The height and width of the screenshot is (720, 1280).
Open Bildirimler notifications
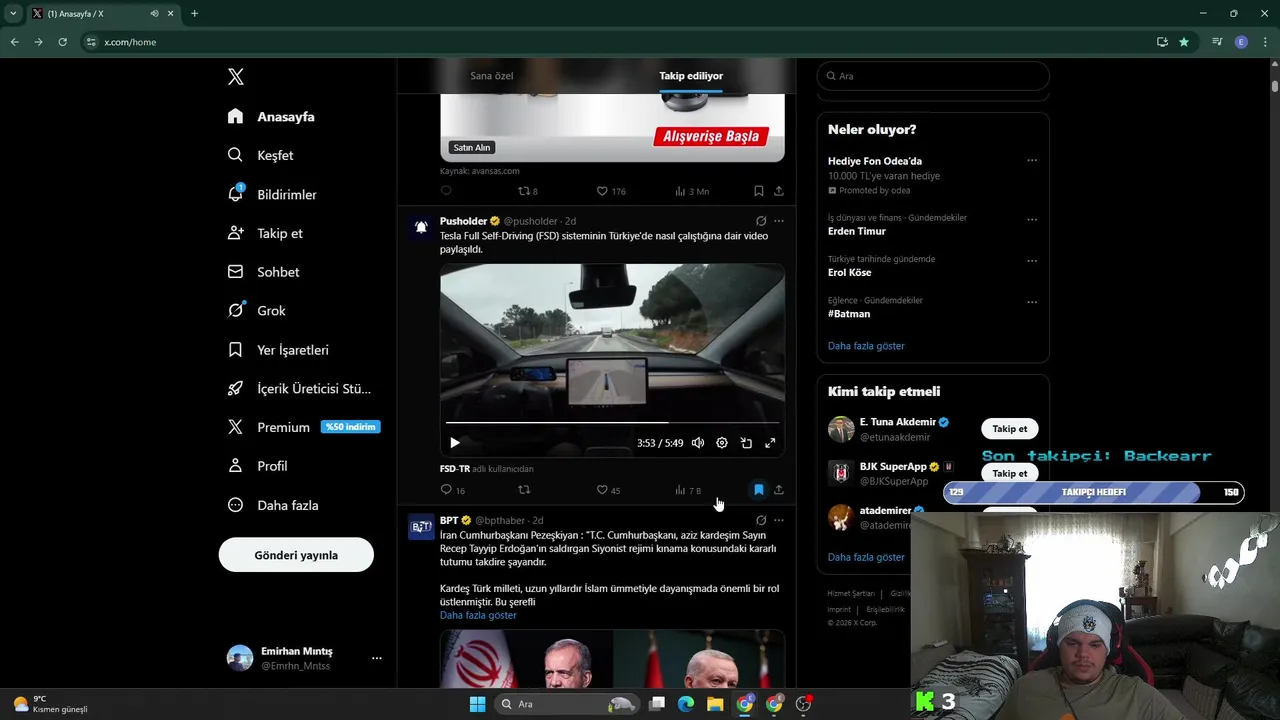coord(272,194)
